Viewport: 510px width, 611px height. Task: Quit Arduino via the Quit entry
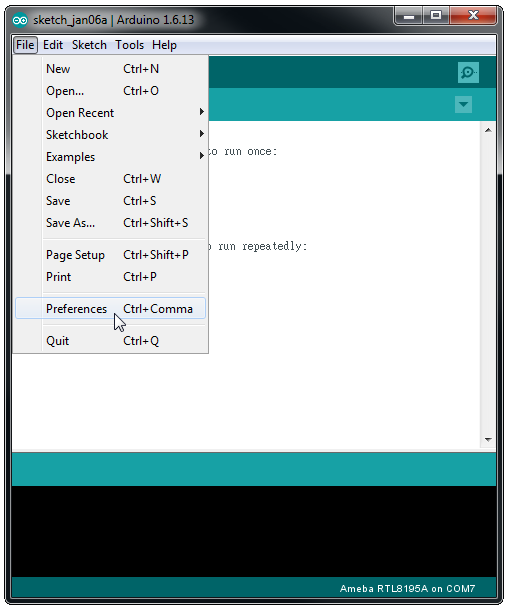110,341
